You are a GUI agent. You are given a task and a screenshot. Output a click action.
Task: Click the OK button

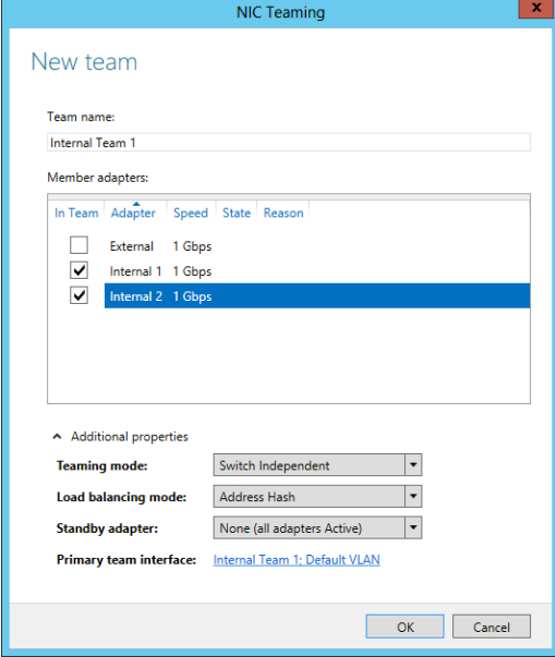coord(405,626)
